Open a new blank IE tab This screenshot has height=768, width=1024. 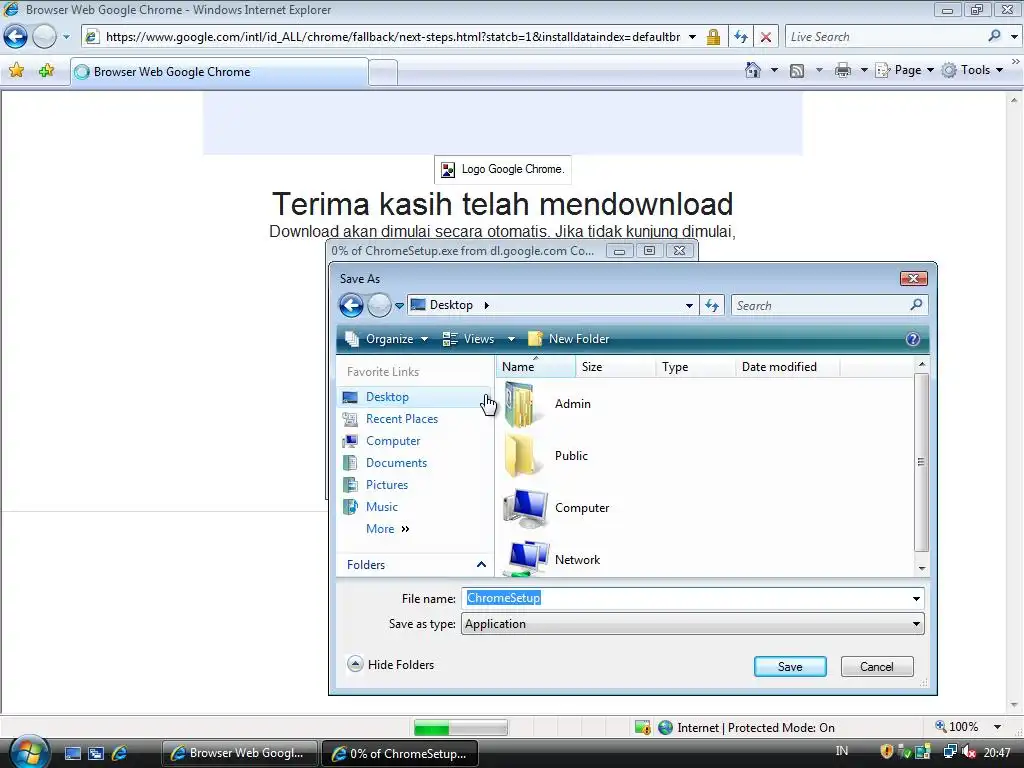click(x=383, y=72)
